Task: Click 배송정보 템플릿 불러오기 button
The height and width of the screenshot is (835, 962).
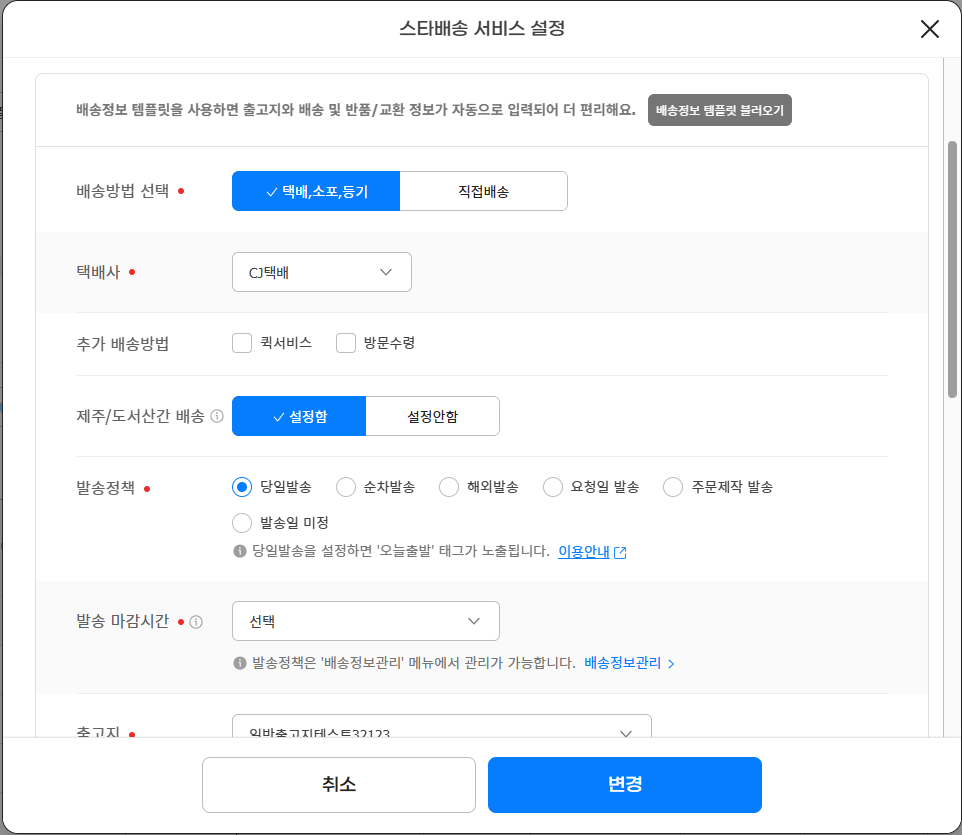Action: (x=719, y=110)
